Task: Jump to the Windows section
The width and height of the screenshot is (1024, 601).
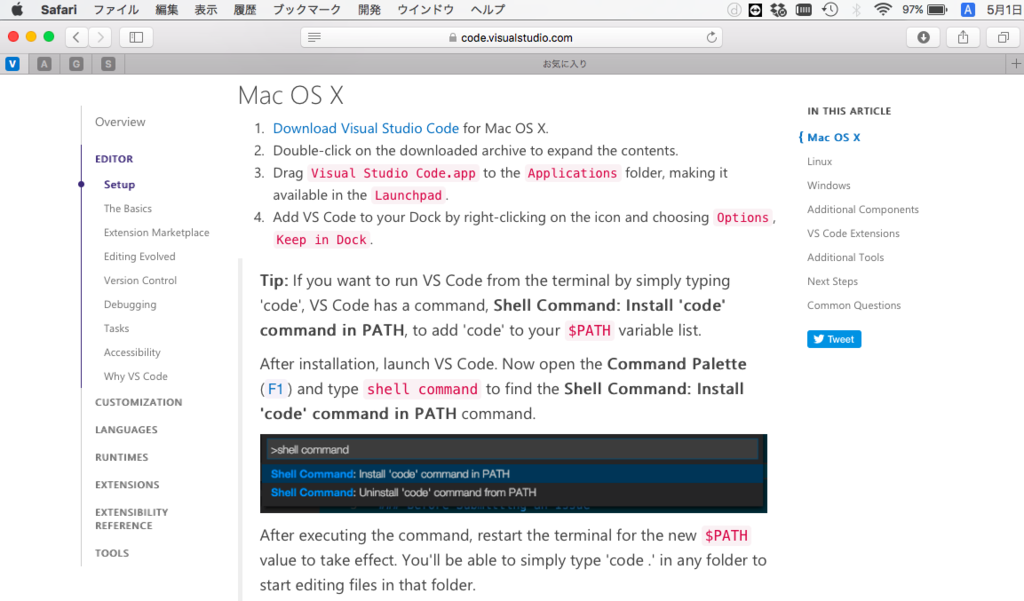Action: 828,186
